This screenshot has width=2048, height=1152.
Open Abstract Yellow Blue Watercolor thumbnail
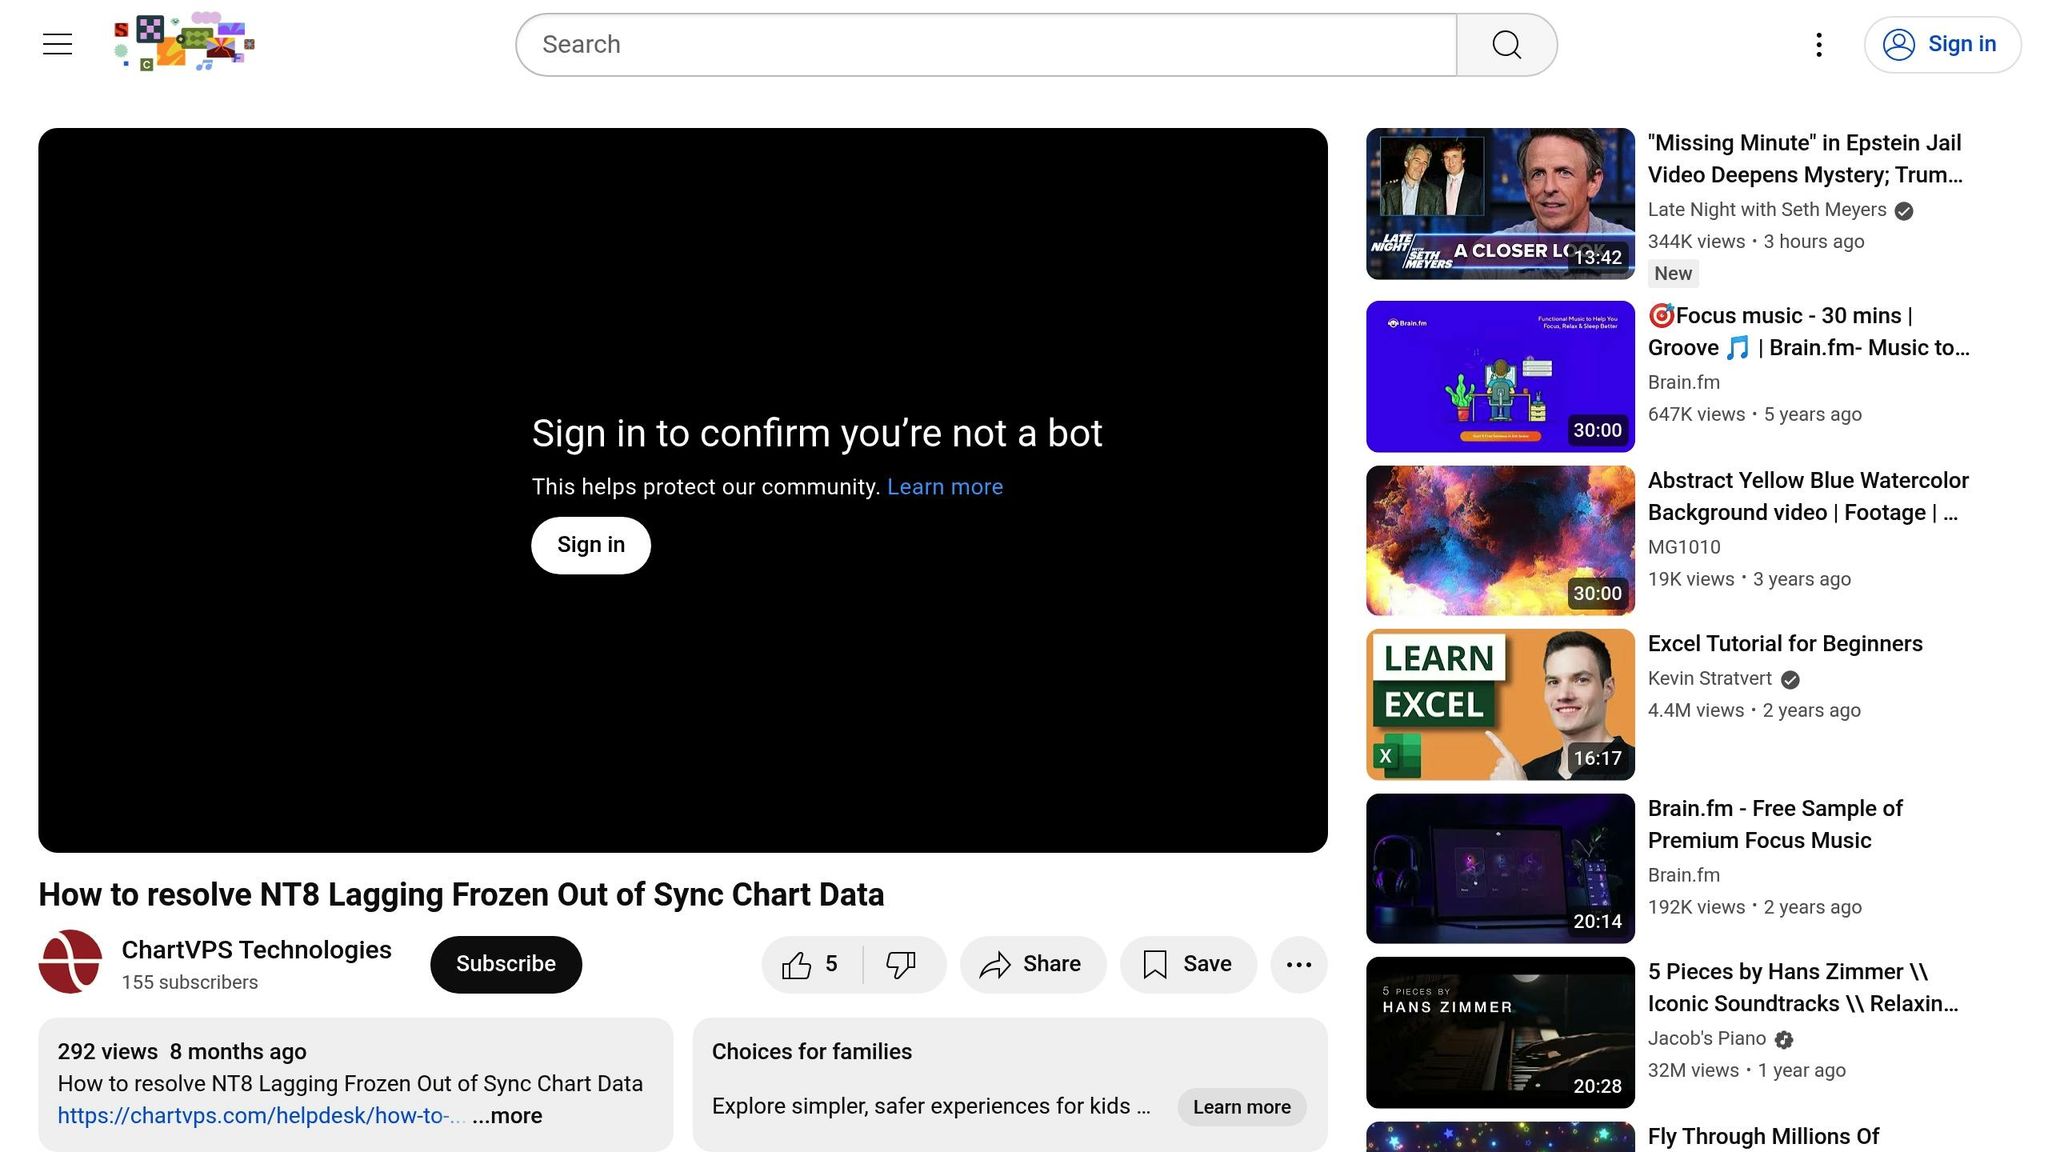(1500, 541)
